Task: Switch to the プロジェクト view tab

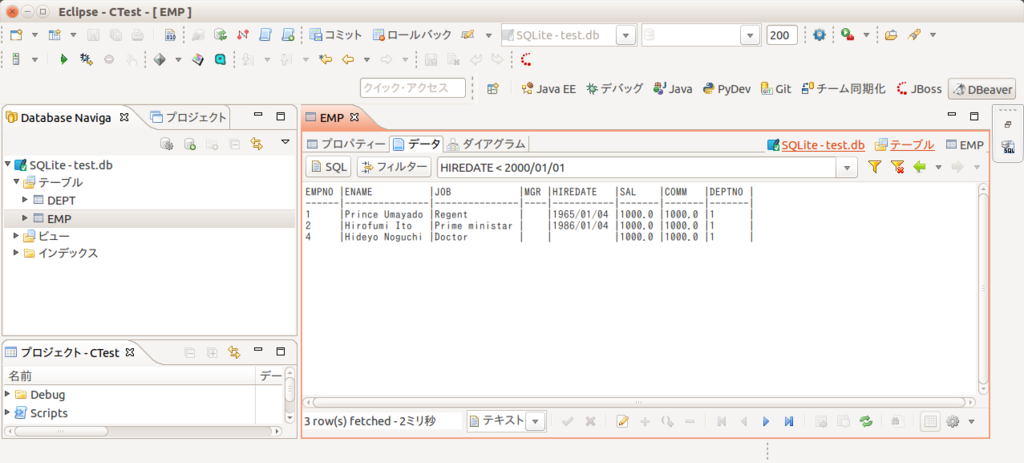Action: [x=188, y=118]
